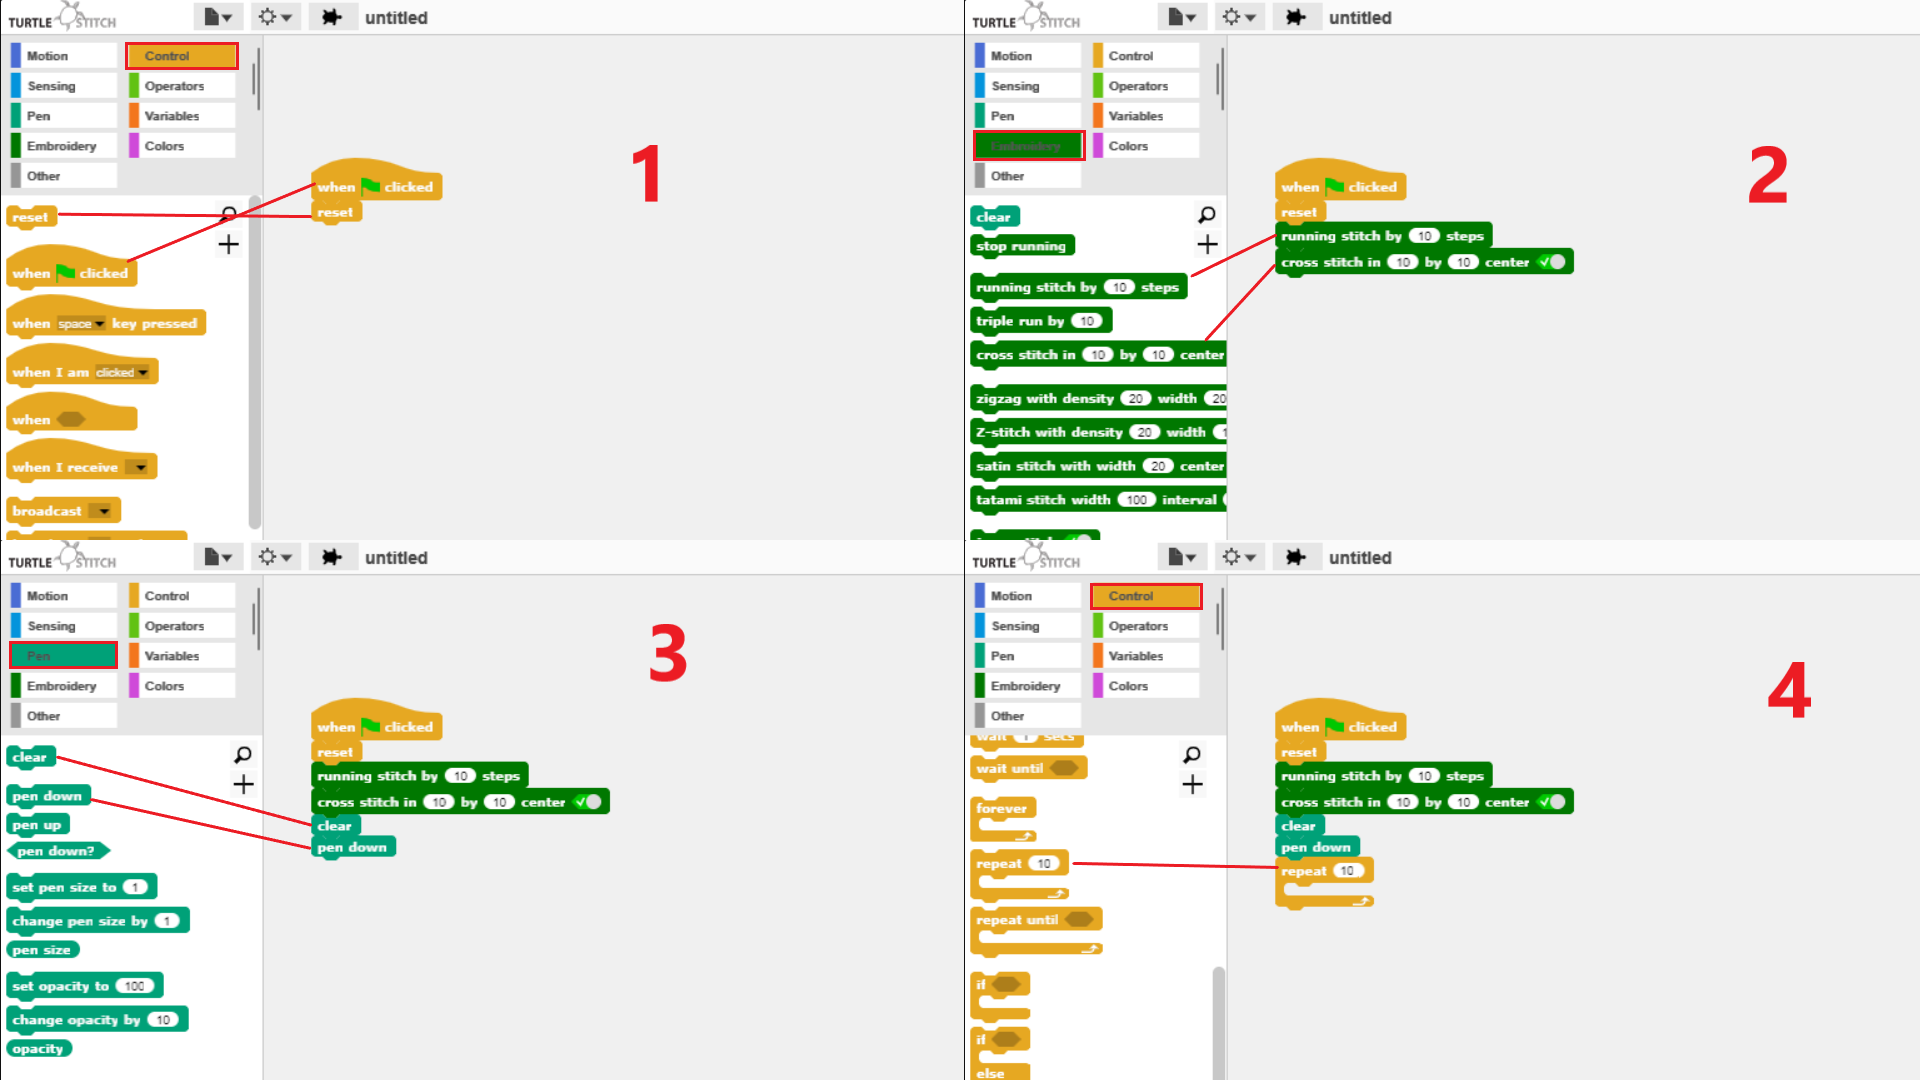1920x1080 pixels.
Task: Click the 'stop running' block in panel 2 palette
Action: click(x=1020, y=246)
